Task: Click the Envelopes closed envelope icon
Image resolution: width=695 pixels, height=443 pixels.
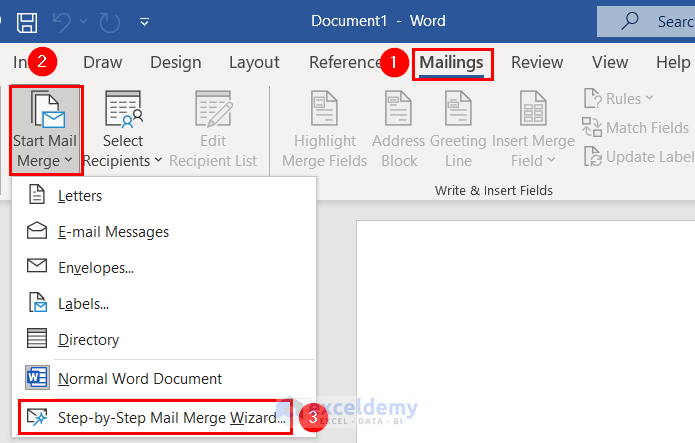Action: (37, 266)
